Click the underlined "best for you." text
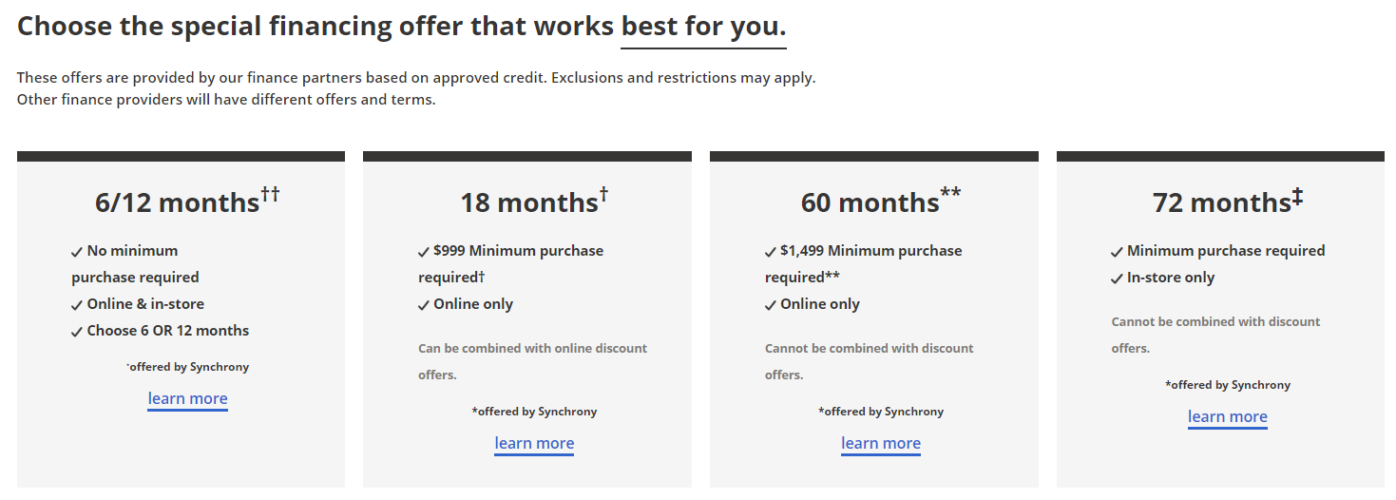 pos(703,26)
